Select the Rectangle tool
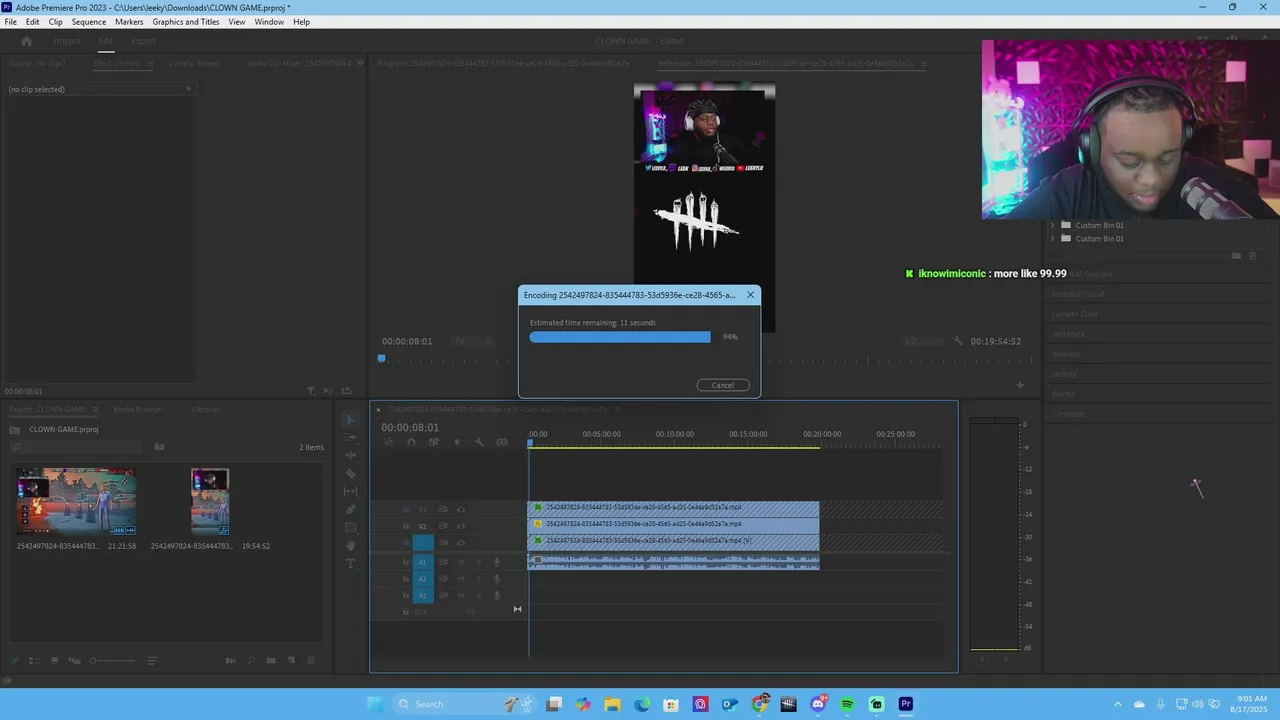The height and width of the screenshot is (720, 1280). 350,528
